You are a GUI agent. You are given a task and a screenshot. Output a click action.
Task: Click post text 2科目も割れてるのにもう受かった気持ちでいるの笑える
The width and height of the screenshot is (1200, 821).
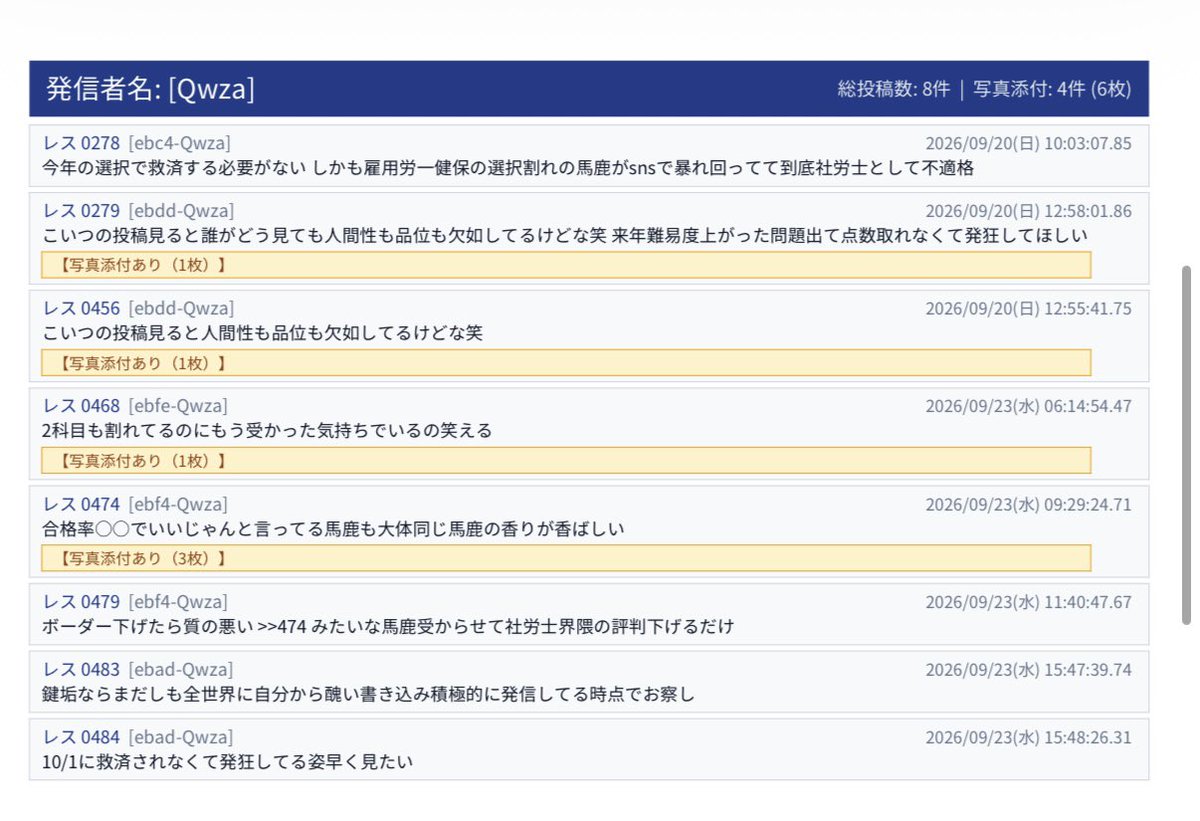[267, 431]
